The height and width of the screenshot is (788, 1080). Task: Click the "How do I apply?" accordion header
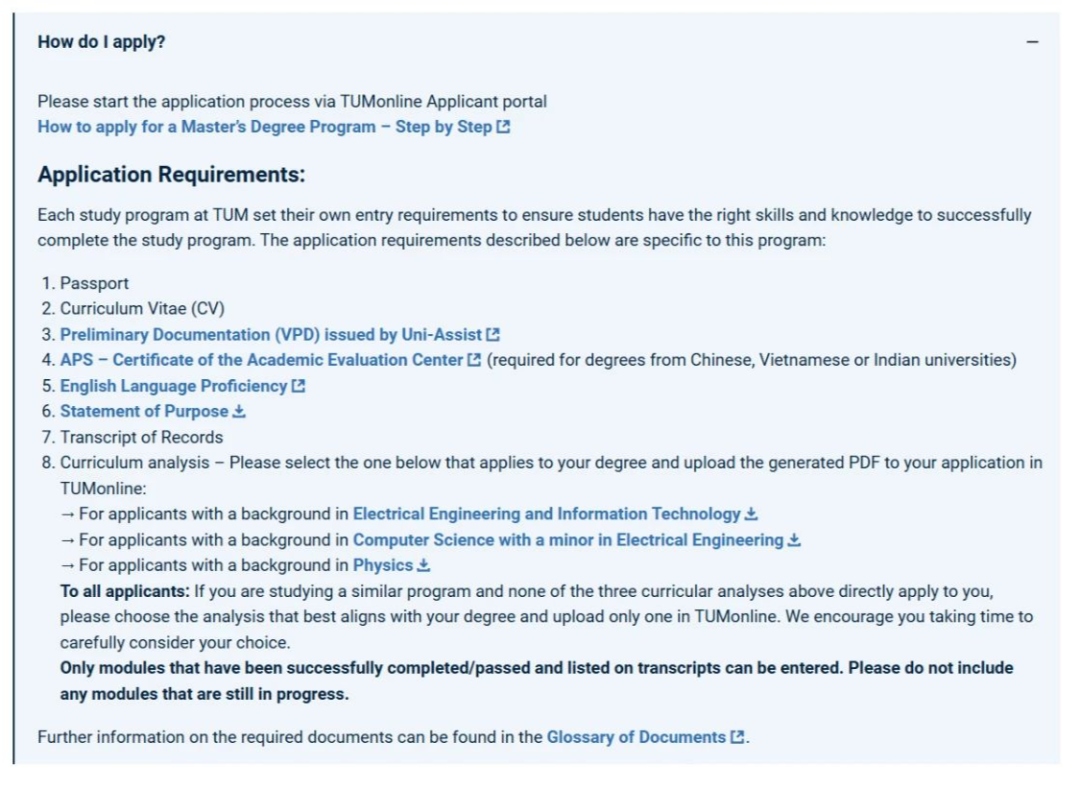pos(102,42)
